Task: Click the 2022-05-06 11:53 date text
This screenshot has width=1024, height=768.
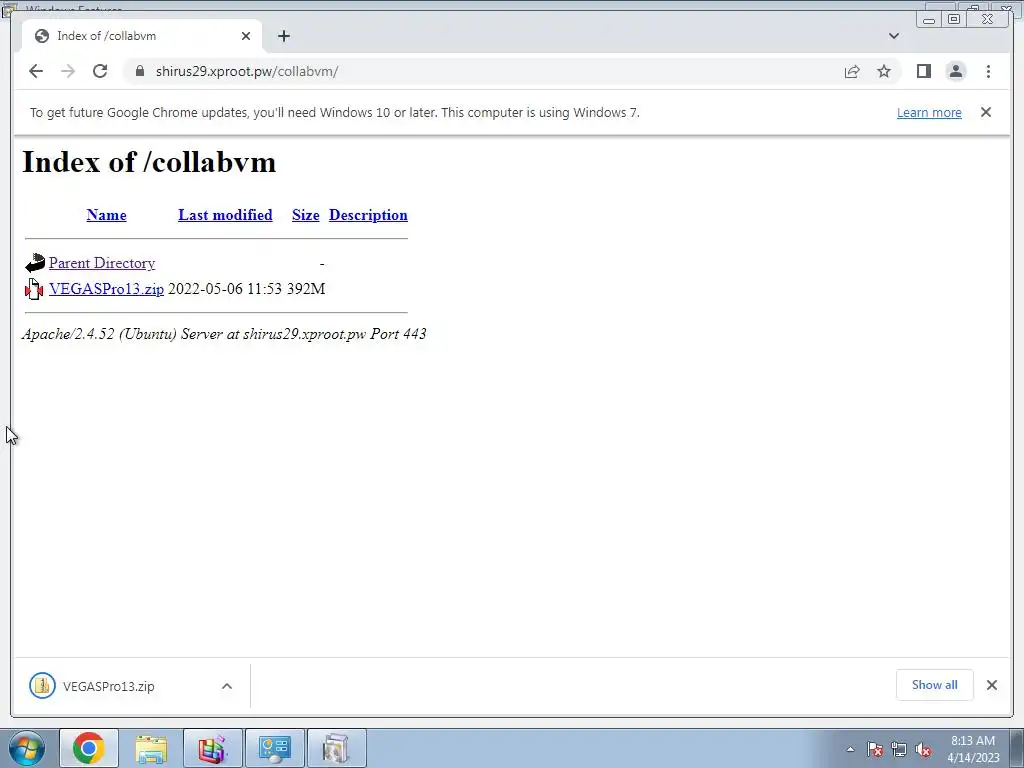Action: coord(225,289)
